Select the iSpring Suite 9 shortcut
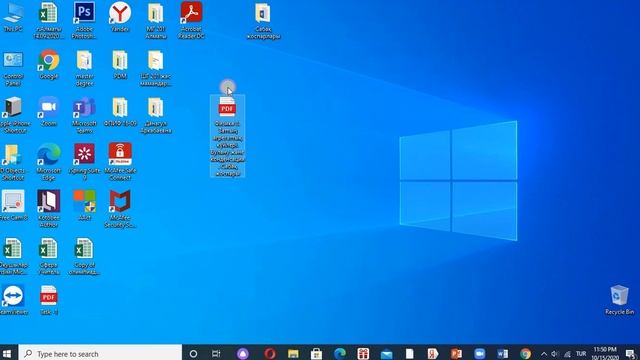The image size is (640, 360). click(84, 162)
